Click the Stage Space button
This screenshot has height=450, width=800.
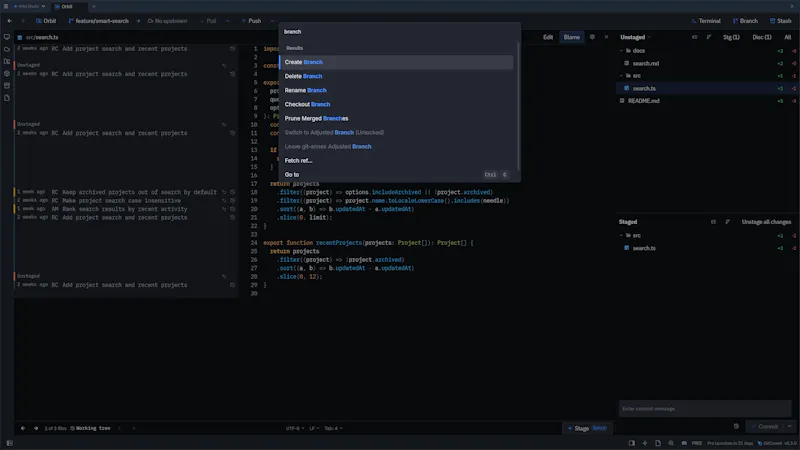coord(587,428)
